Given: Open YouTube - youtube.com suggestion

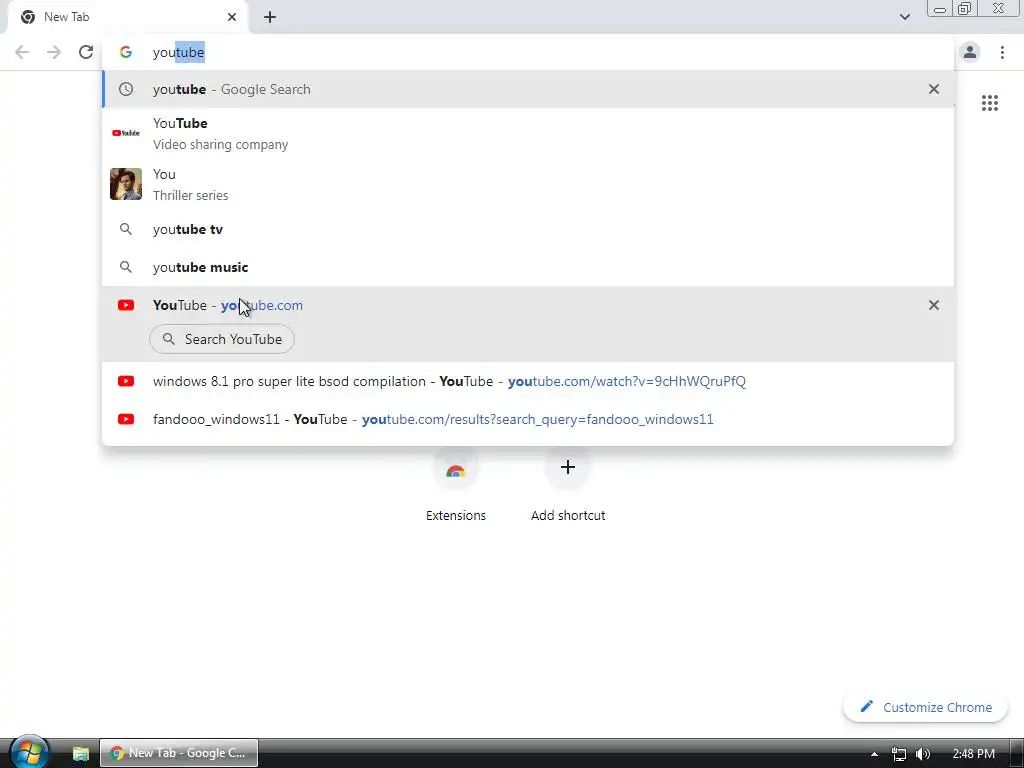Looking at the screenshot, I should point(528,305).
